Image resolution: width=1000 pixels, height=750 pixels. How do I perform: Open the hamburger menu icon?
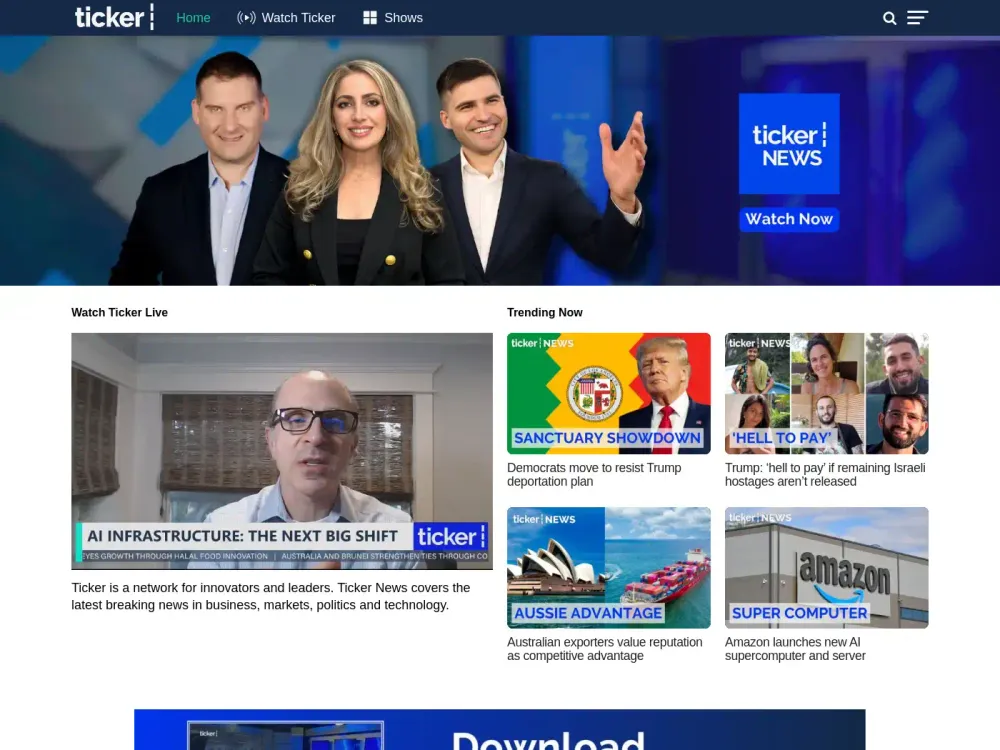point(917,18)
